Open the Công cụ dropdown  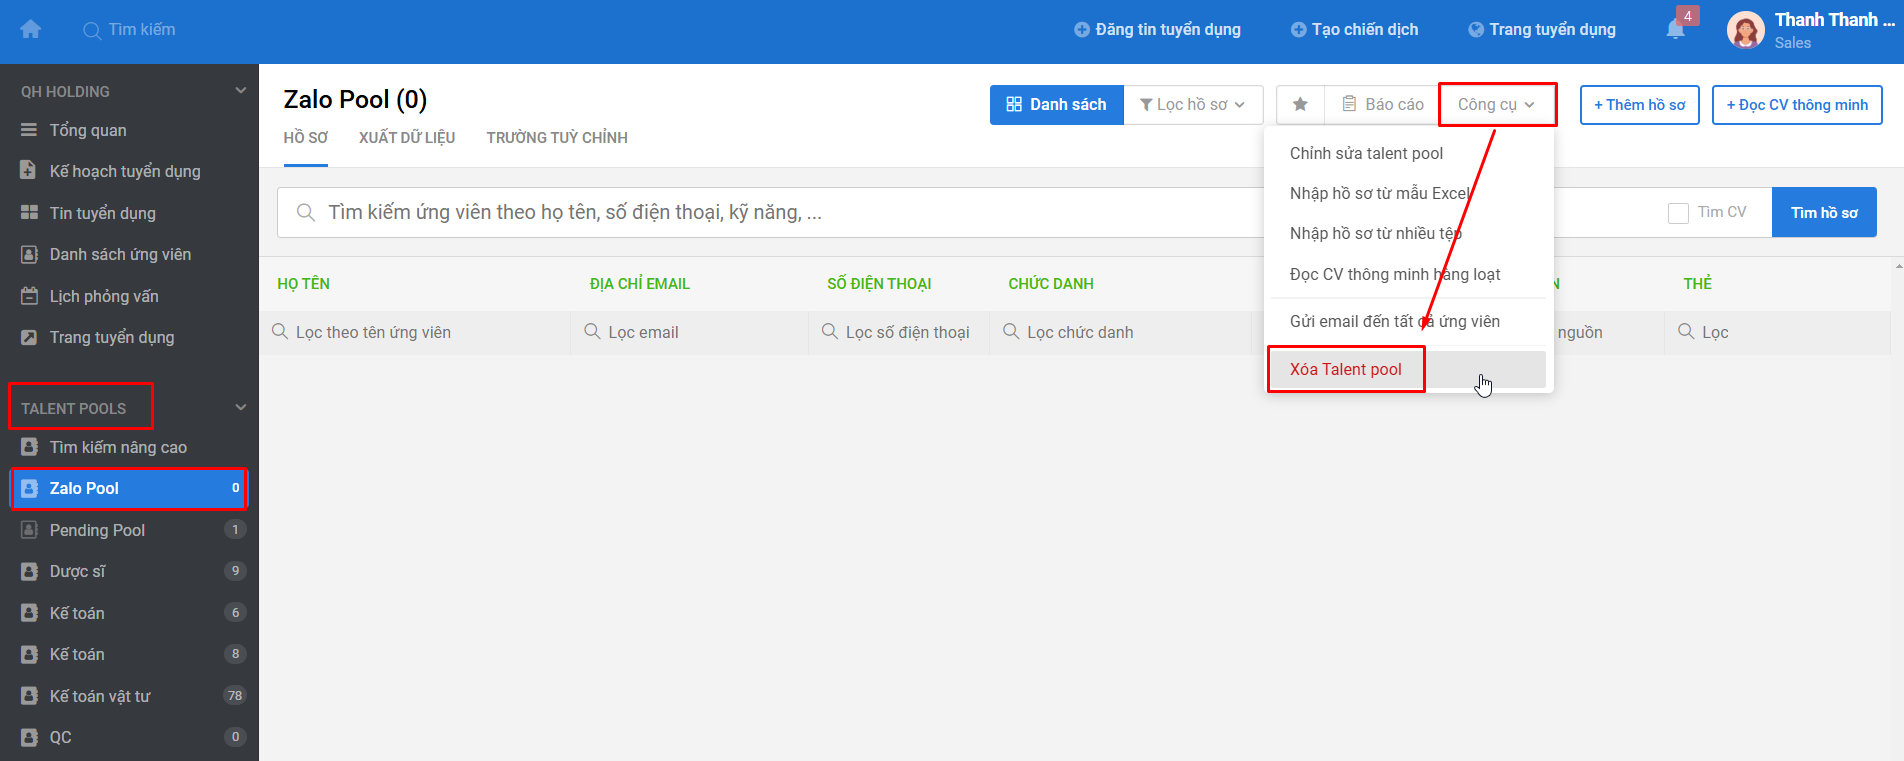click(x=1496, y=104)
